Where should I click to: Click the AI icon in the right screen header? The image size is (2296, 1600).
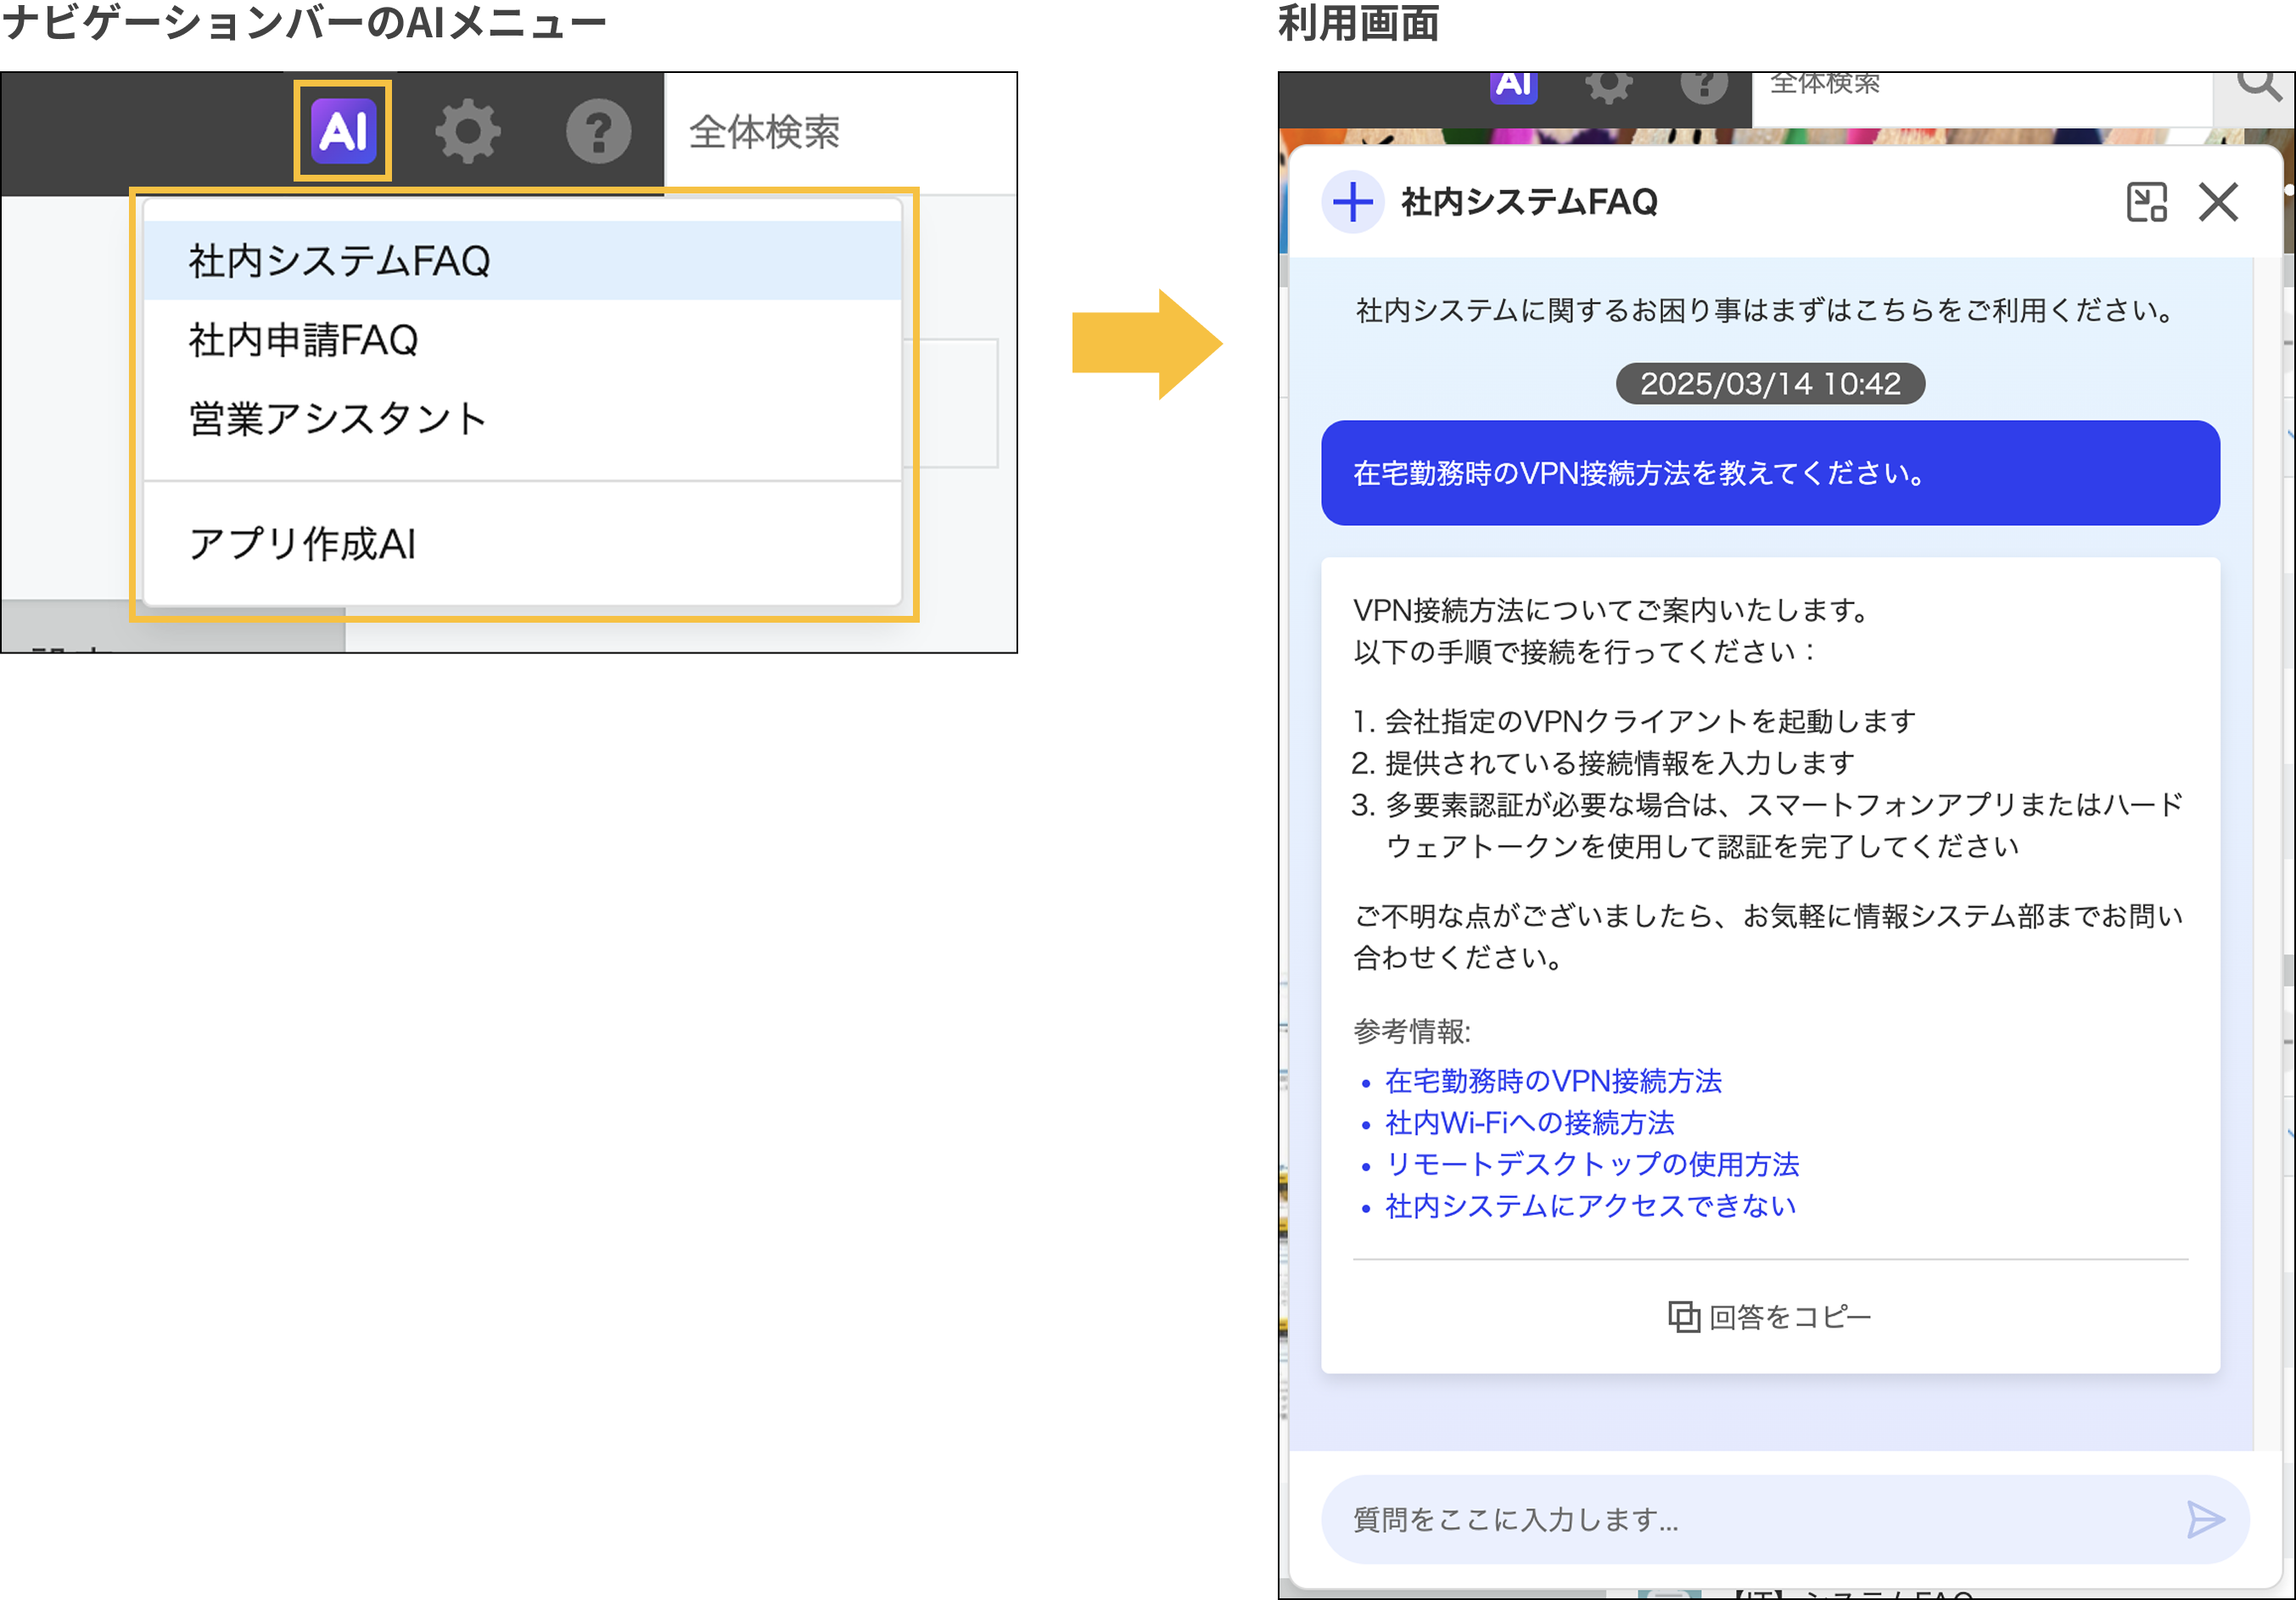[1513, 86]
